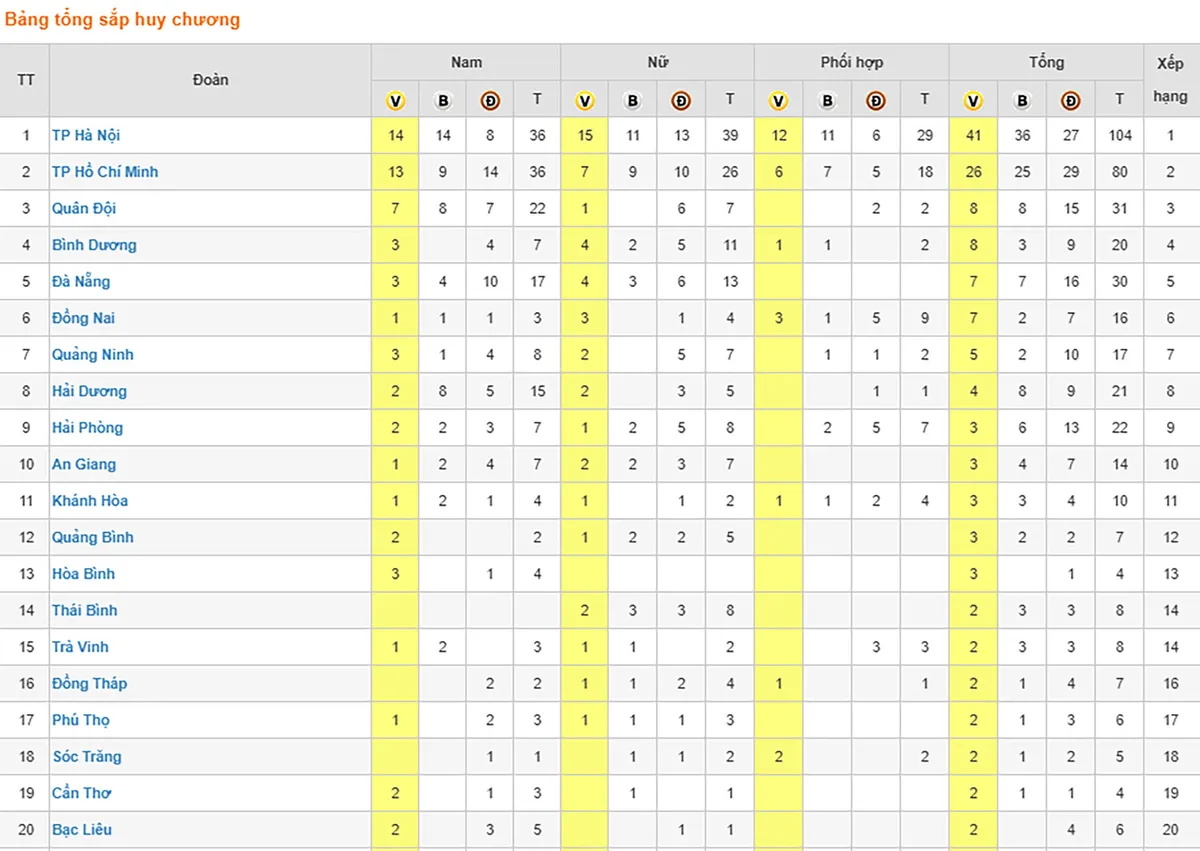Viewport: 1200px width, 851px height.
Task: Open the Sóc Trăng team link
Action: 86,757
